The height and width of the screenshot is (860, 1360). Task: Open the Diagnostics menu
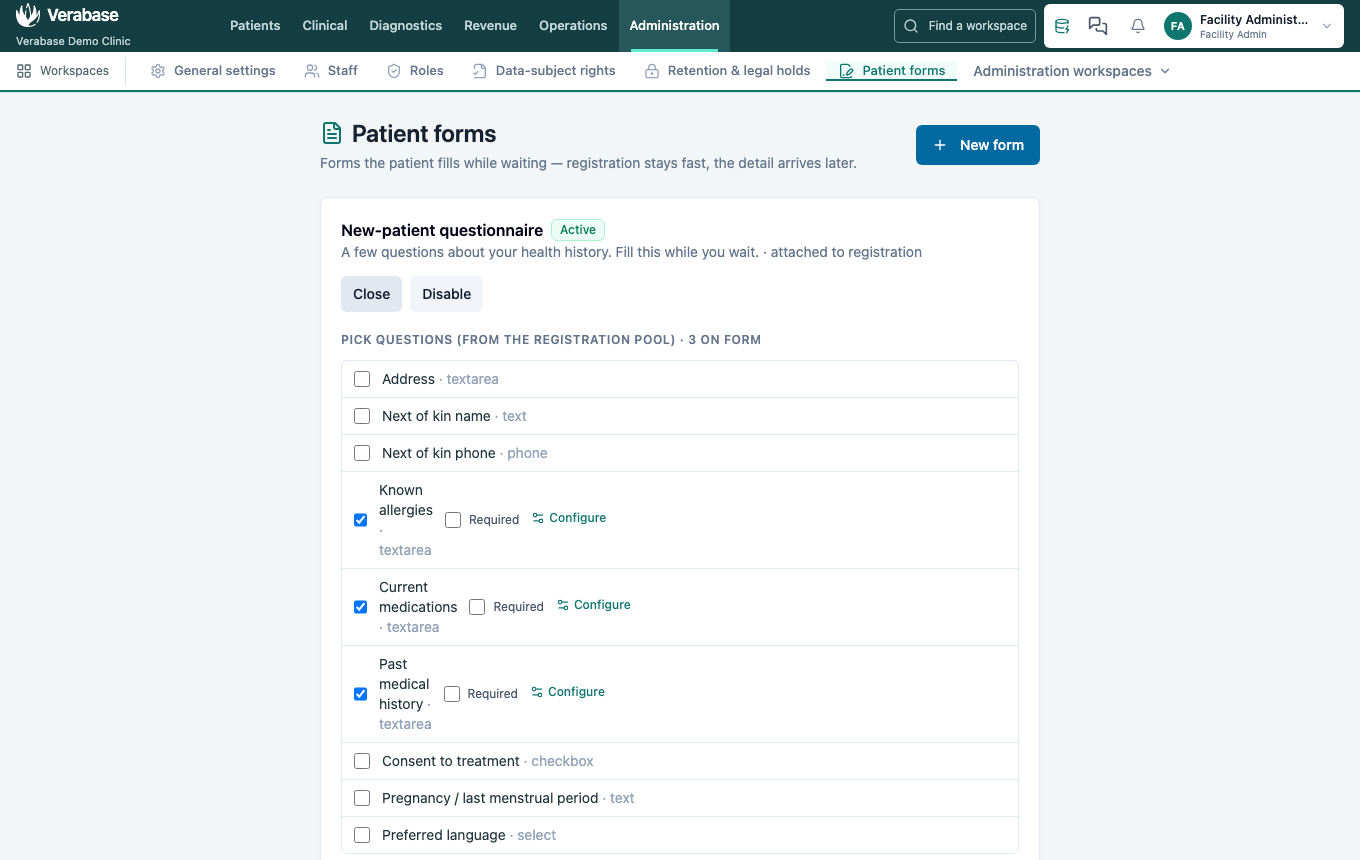click(405, 26)
